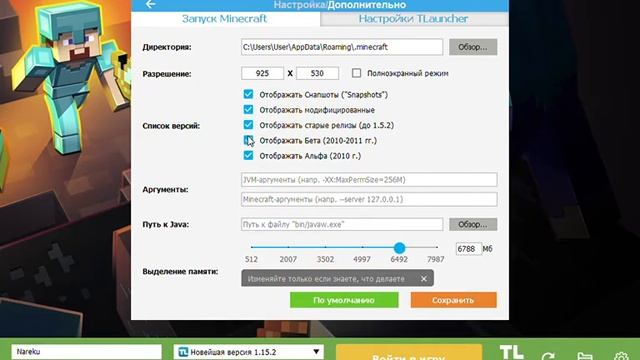Viewport: 640px width, 360px height.
Task: Click the directory path input field
Action: pos(342,47)
